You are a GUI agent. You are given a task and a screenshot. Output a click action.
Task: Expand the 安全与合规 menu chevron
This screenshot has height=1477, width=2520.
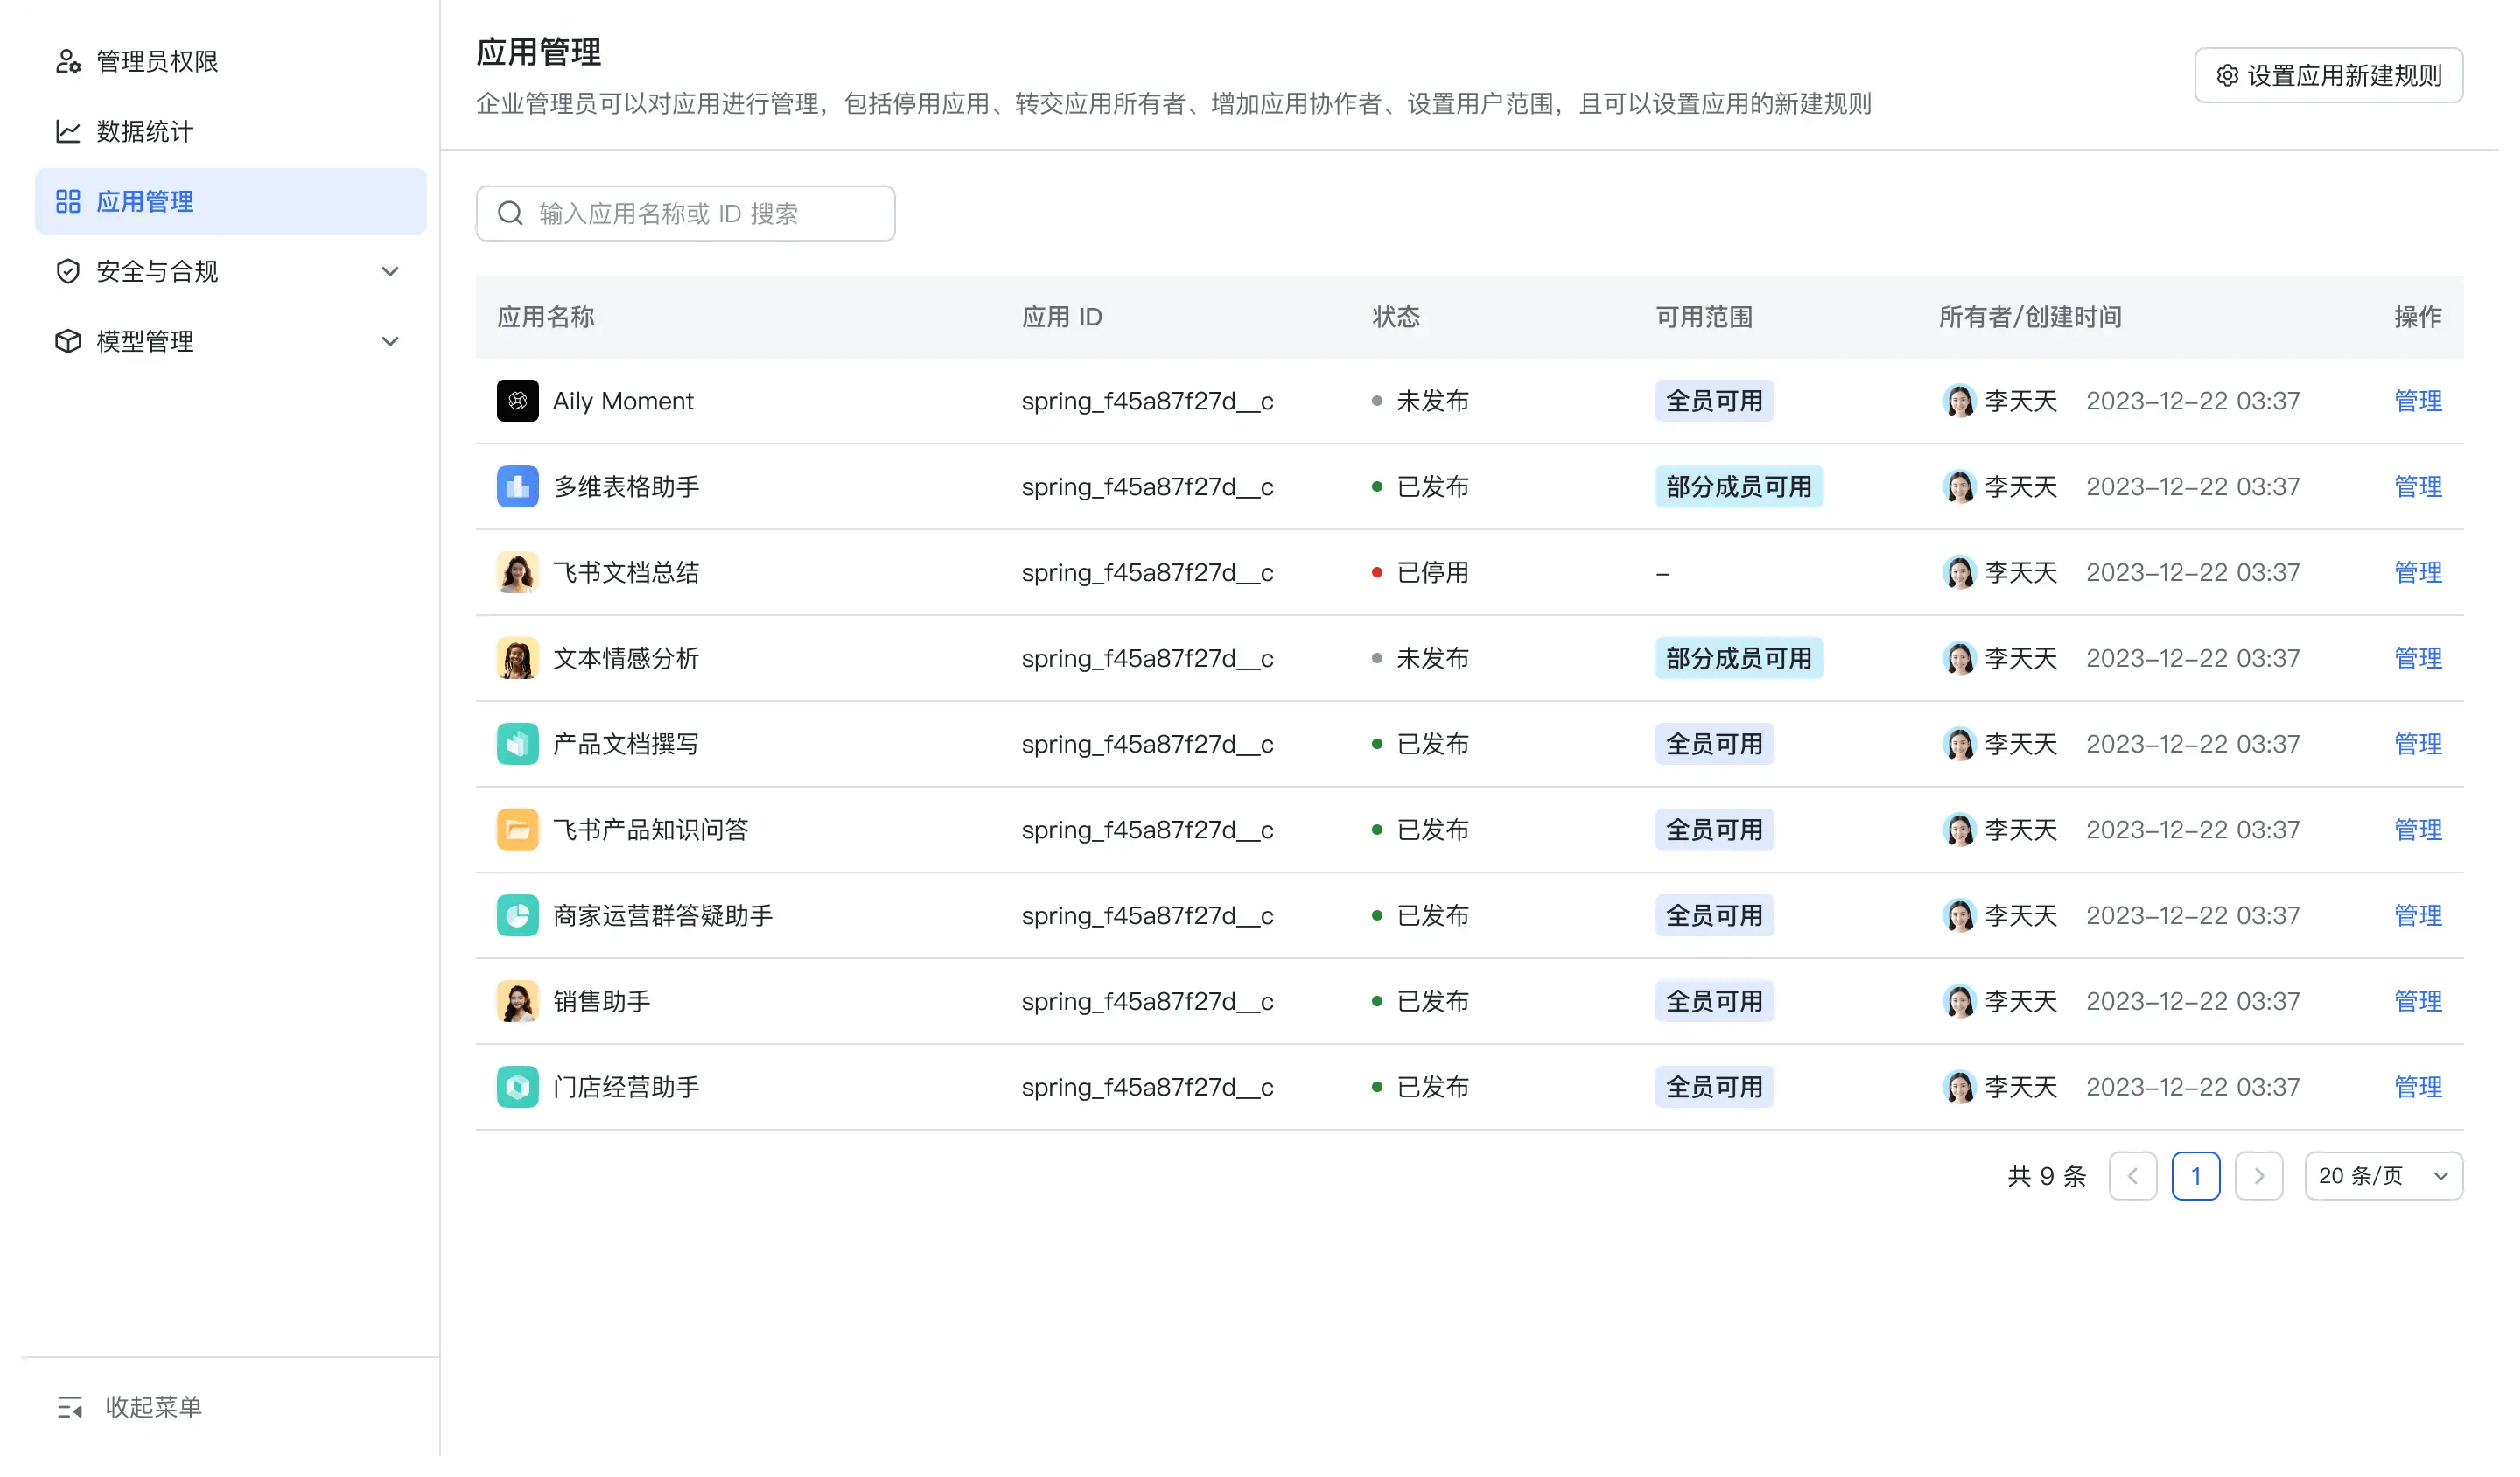(396, 275)
